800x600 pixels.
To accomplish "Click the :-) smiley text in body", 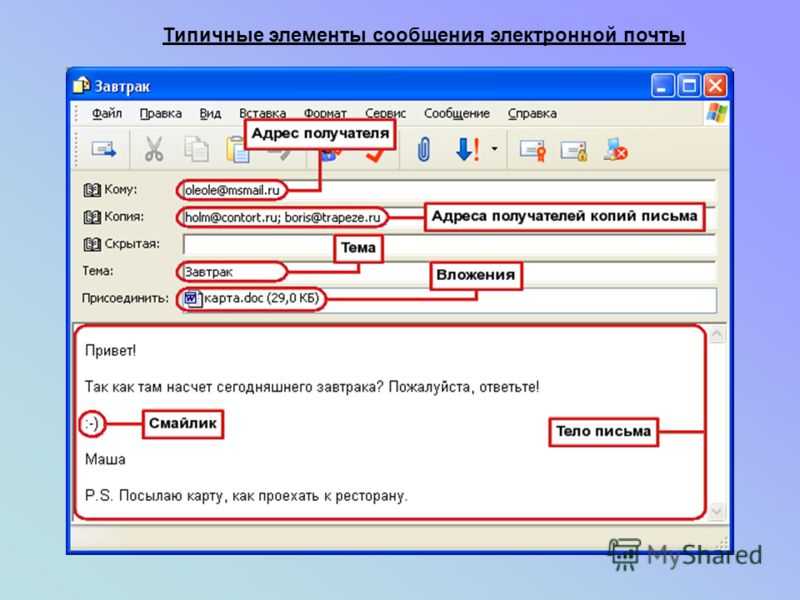I will (91, 423).
